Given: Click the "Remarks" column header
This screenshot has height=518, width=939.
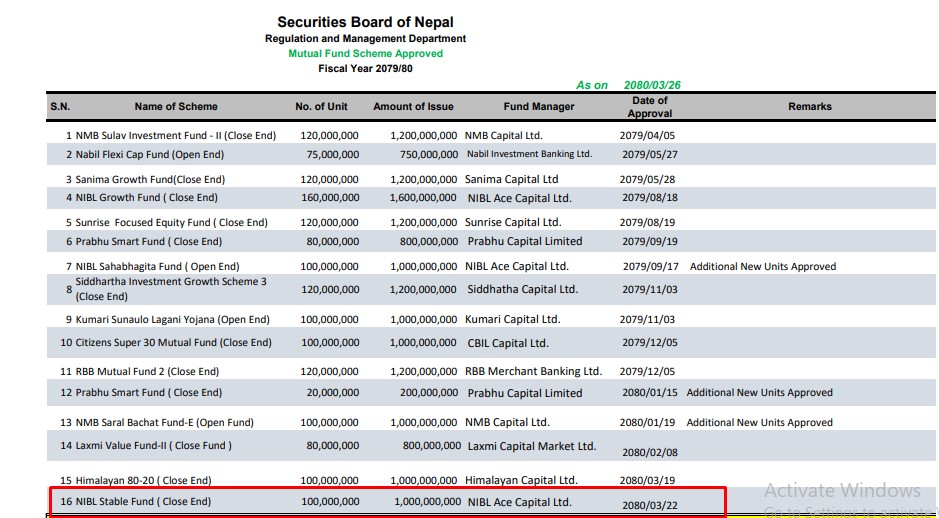Looking at the screenshot, I should [x=809, y=107].
